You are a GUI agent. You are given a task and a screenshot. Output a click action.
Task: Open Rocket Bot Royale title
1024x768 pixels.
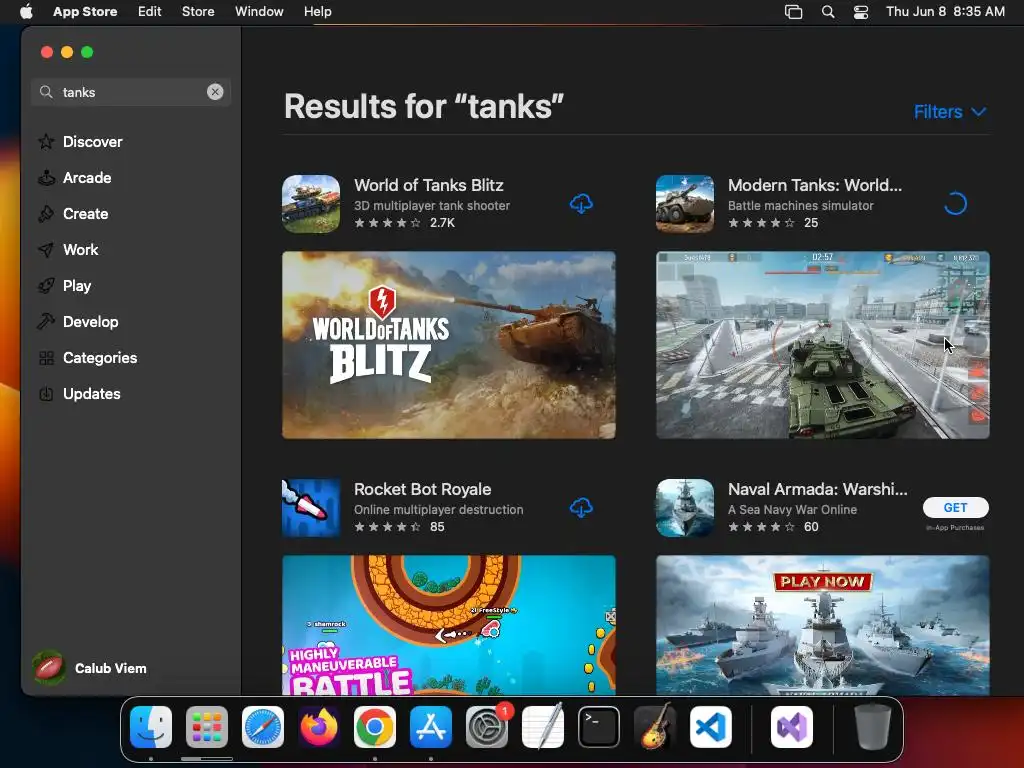(423, 489)
